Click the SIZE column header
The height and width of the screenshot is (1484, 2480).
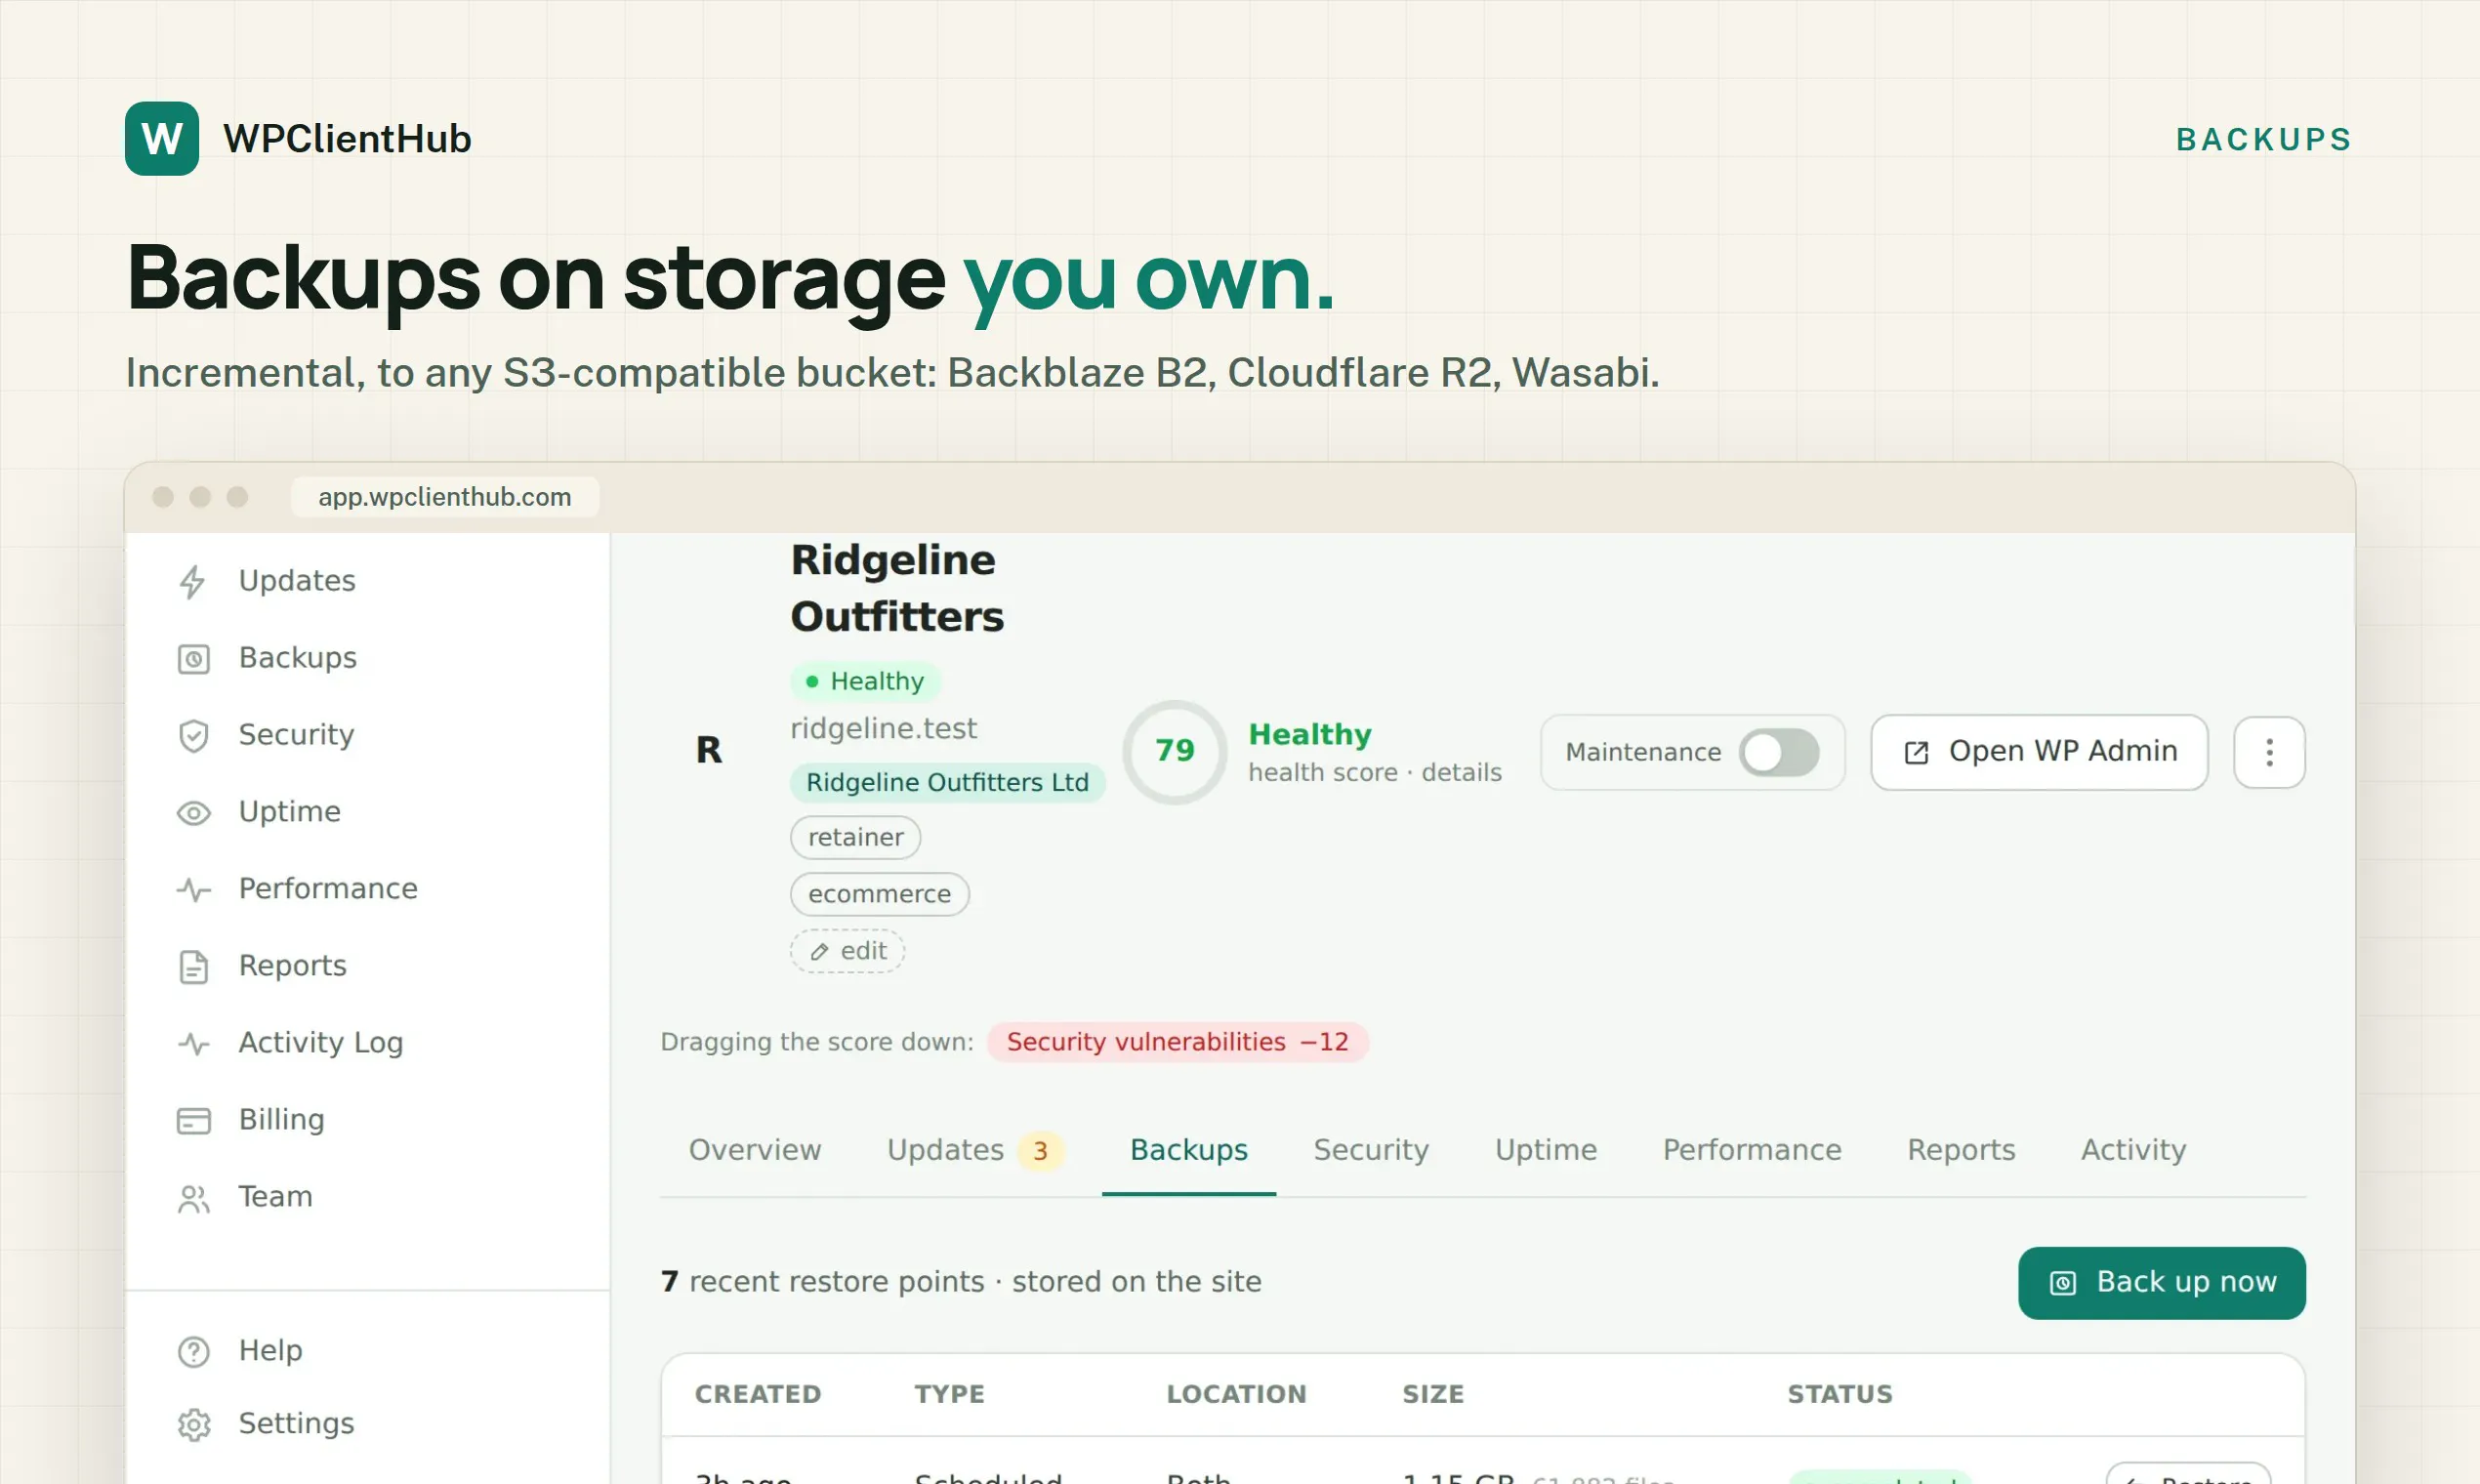[x=1432, y=1394]
